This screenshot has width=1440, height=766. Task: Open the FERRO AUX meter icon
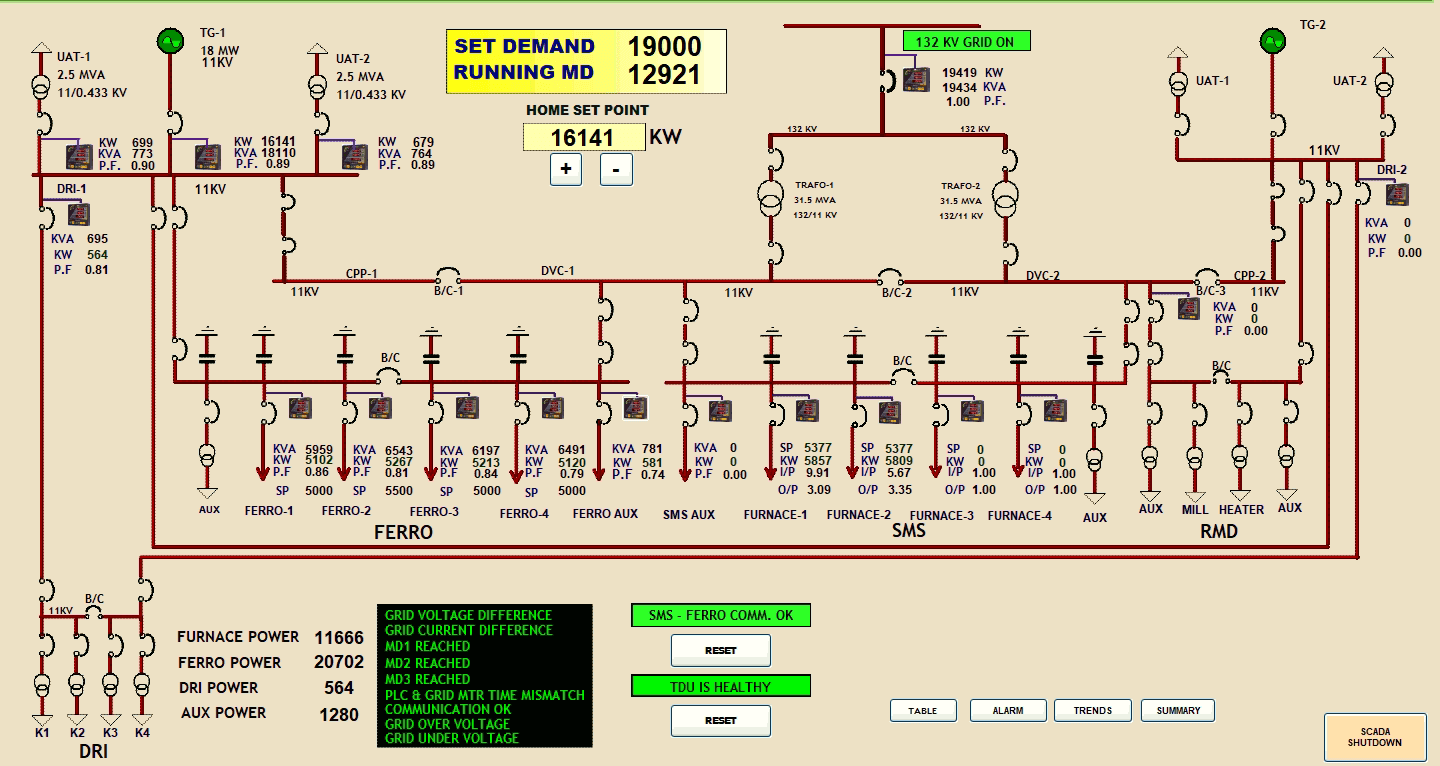tap(635, 408)
